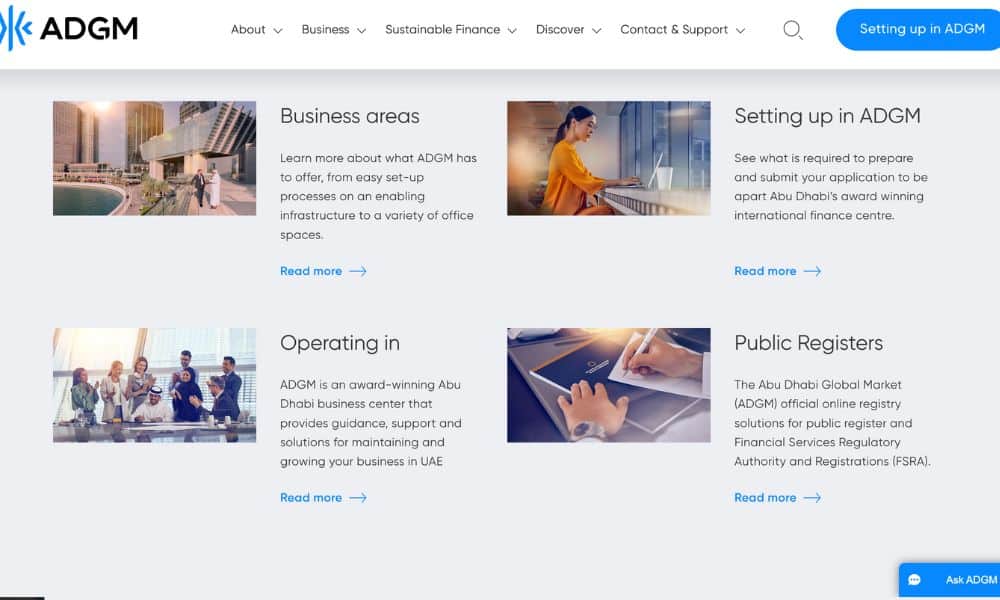This screenshot has height=600, width=1000.
Task: Open the Business areas Read more link
Action: 312,271
